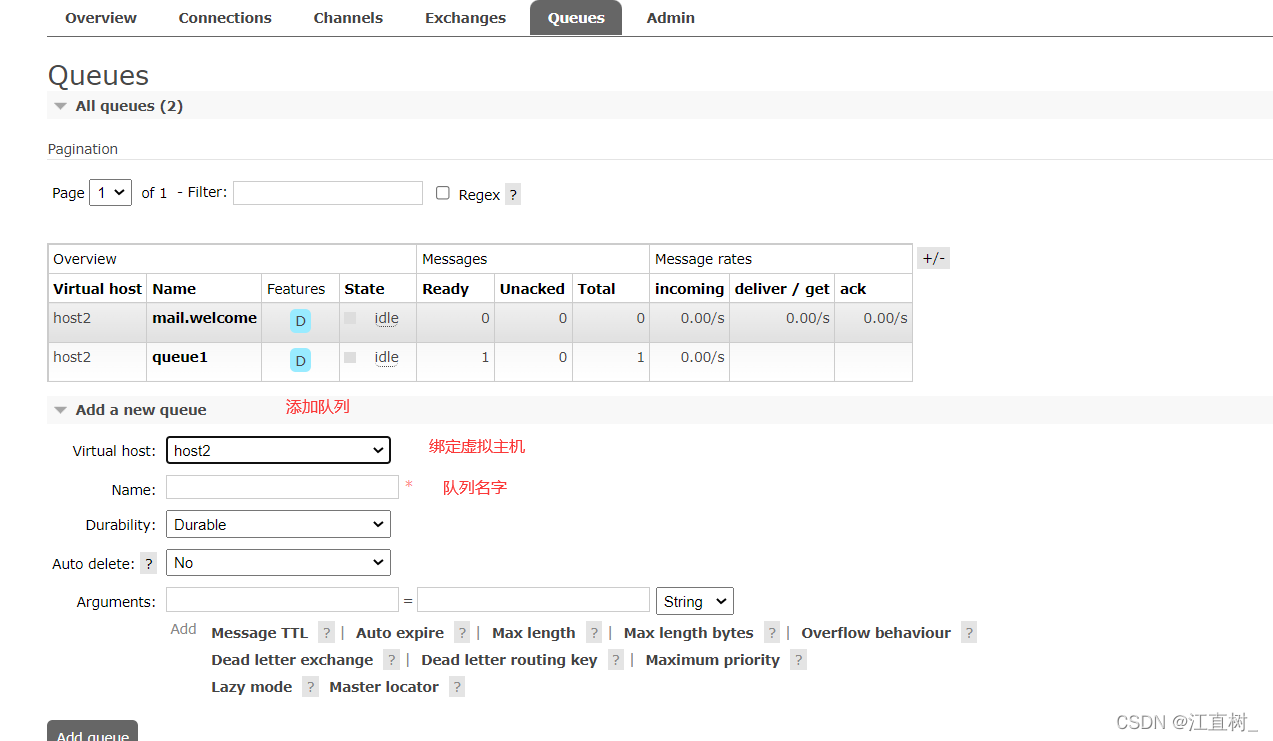This screenshot has height=741, width=1273.
Task: Add the Auto expire argument
Action: (x=400, y=633)
